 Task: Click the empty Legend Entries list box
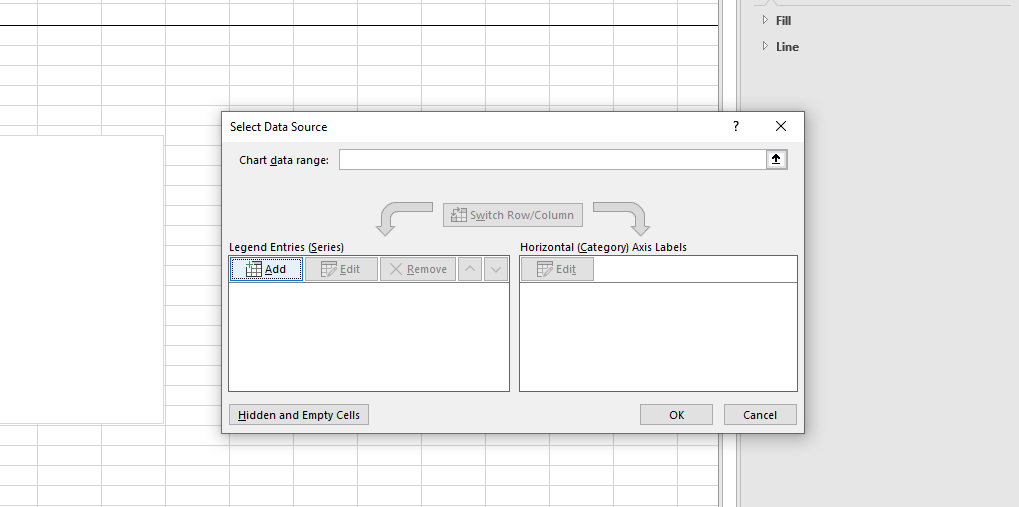(x=368, y=336)
